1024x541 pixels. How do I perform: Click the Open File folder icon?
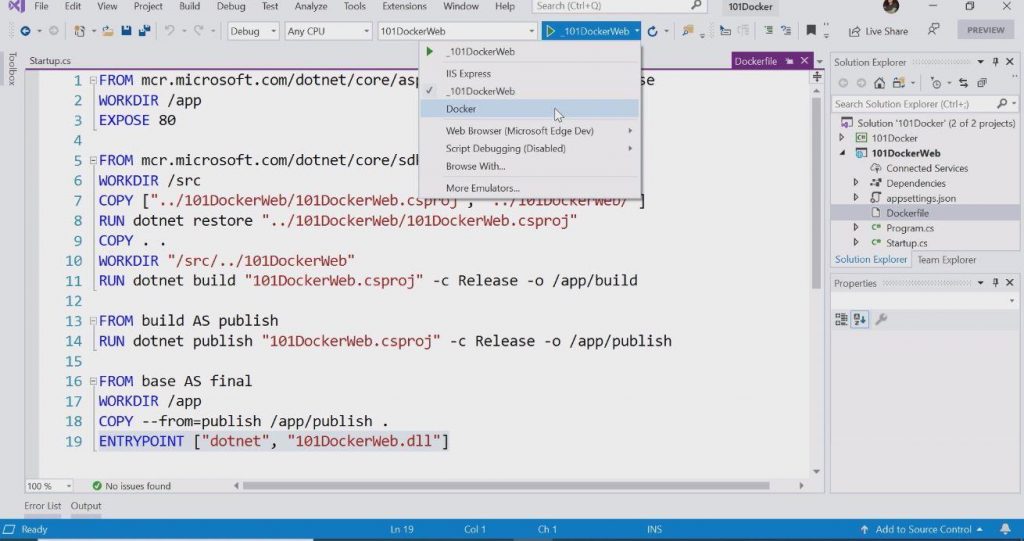tap(108, 31)
